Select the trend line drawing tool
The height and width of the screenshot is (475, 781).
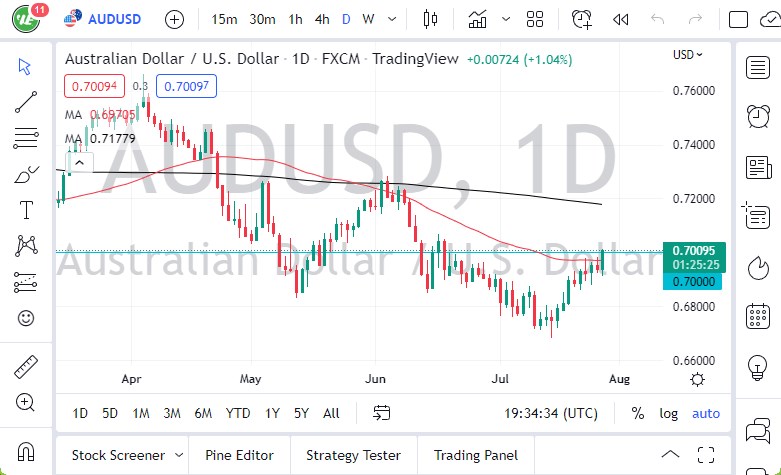tap(26, 101)
